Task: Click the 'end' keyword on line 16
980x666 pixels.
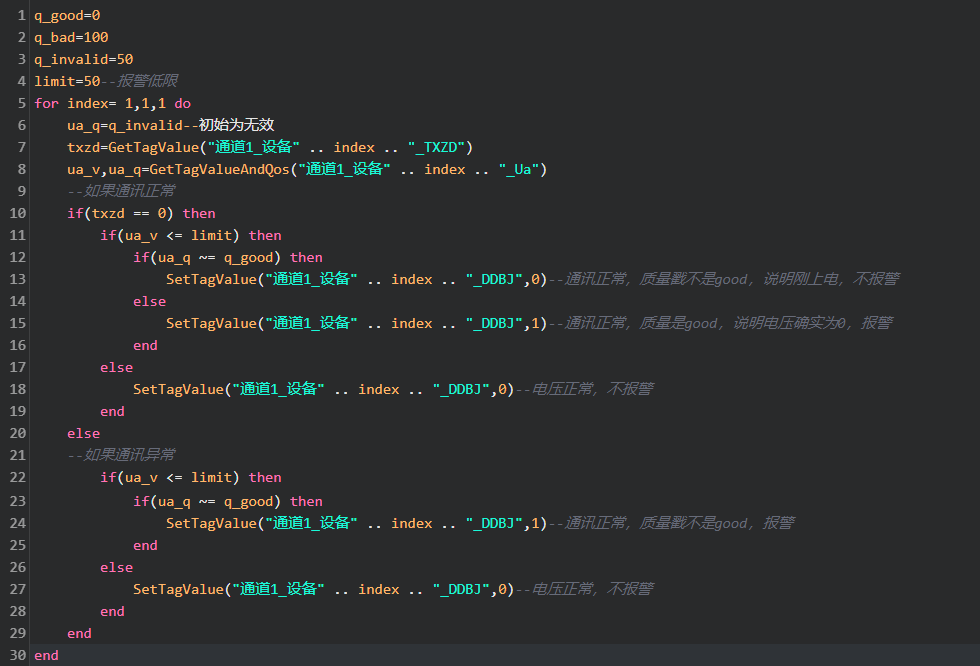Action: pos(145,345)
